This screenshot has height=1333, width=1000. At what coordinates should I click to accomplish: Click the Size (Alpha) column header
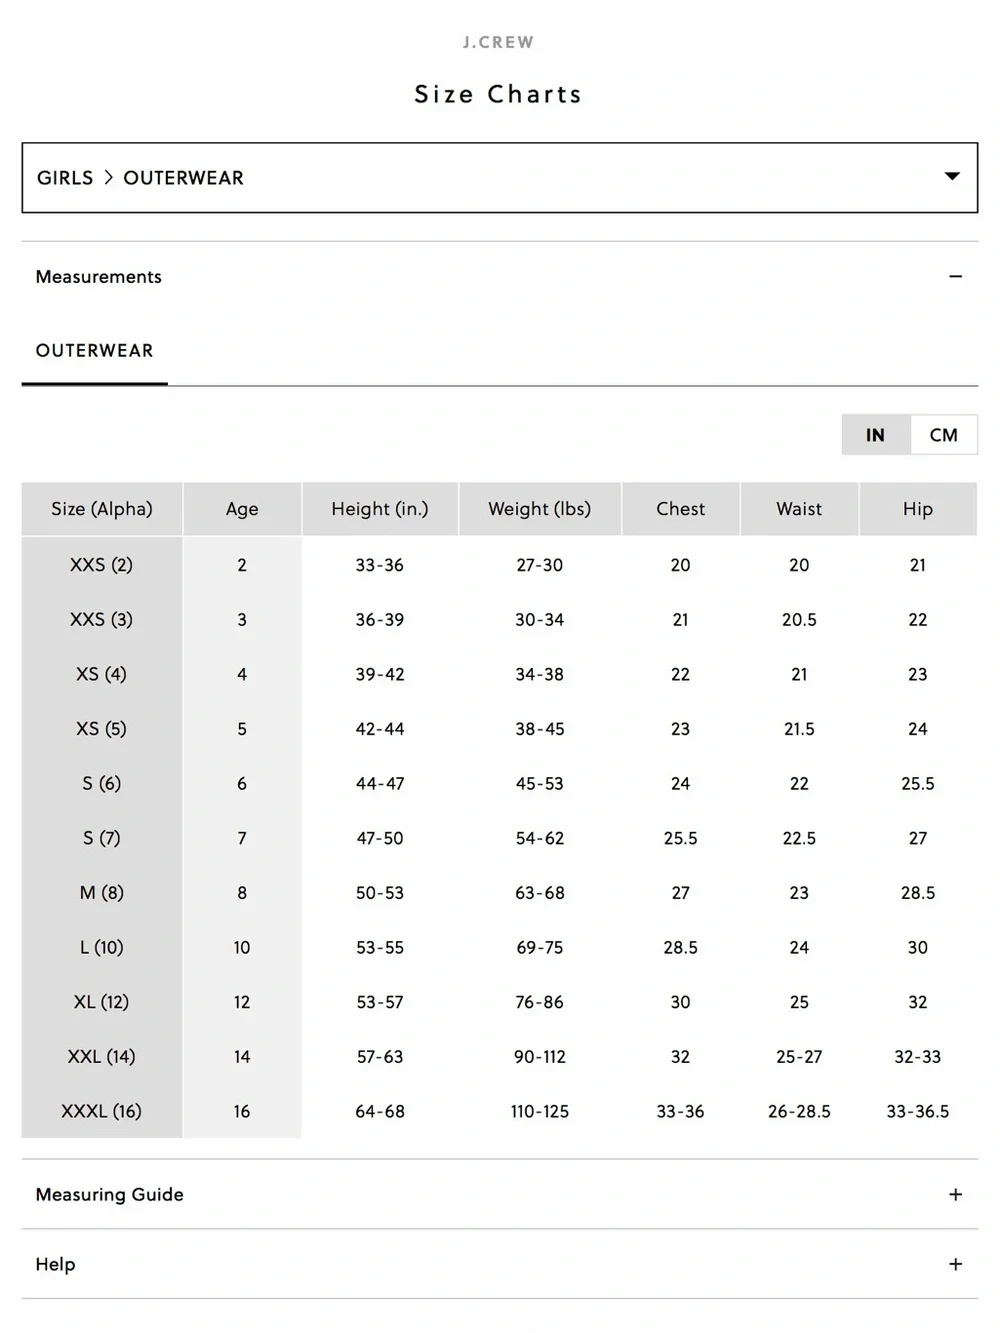102,509
